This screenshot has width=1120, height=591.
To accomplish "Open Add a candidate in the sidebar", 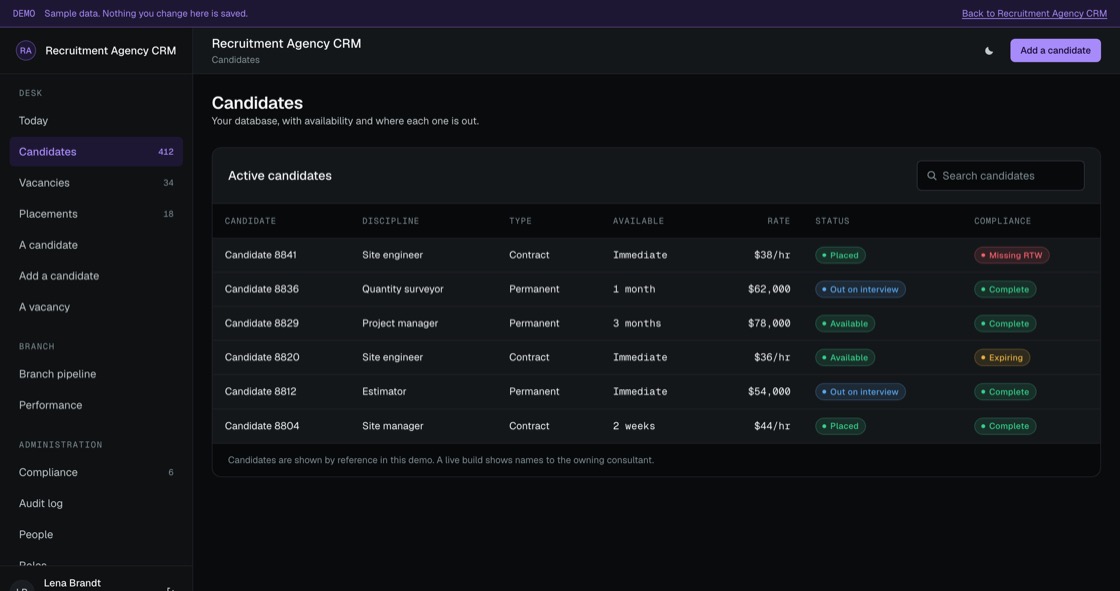I will pos(96,276).
